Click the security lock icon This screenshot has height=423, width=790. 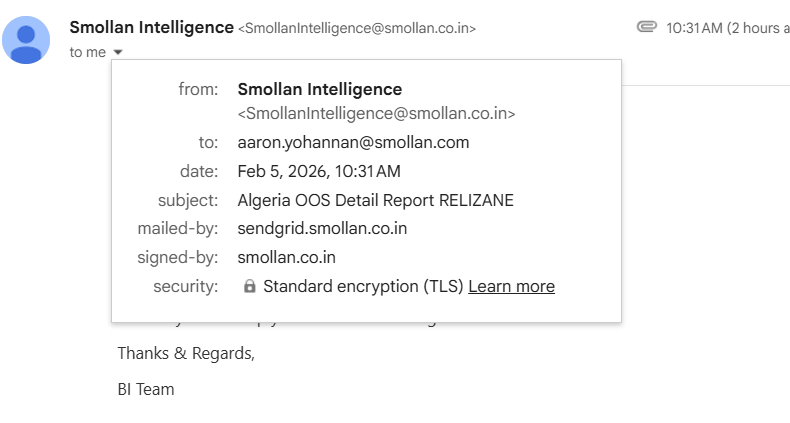249,287
